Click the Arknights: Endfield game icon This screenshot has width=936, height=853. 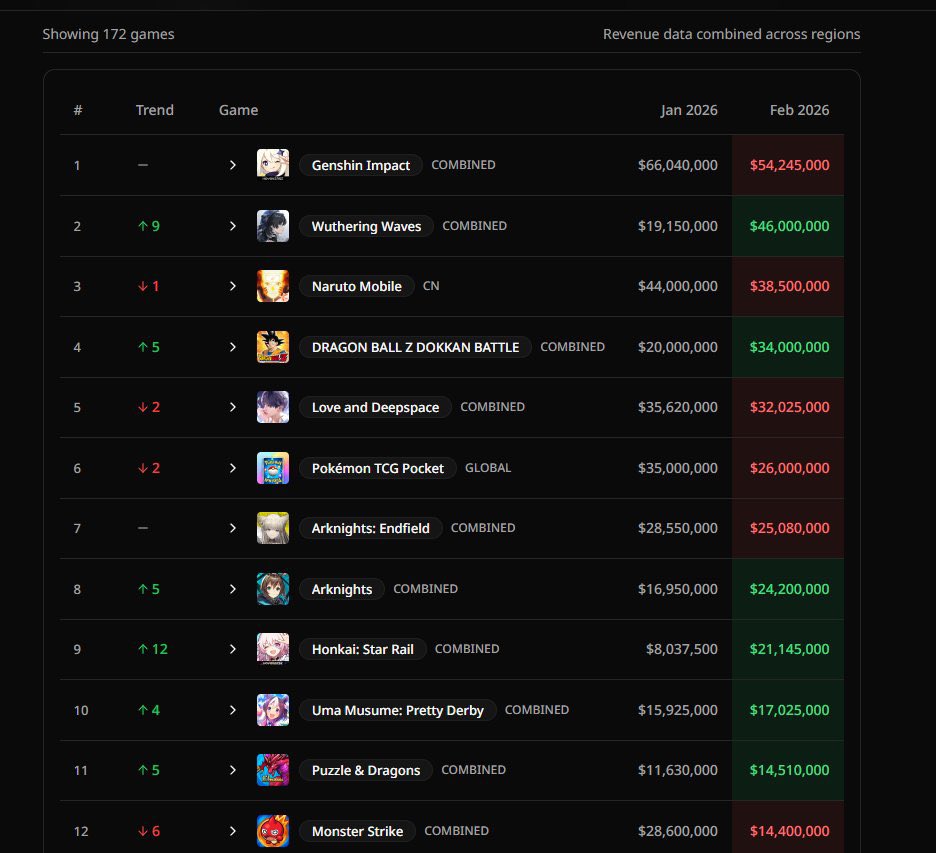pyautogui.click(x=273, y=528)
